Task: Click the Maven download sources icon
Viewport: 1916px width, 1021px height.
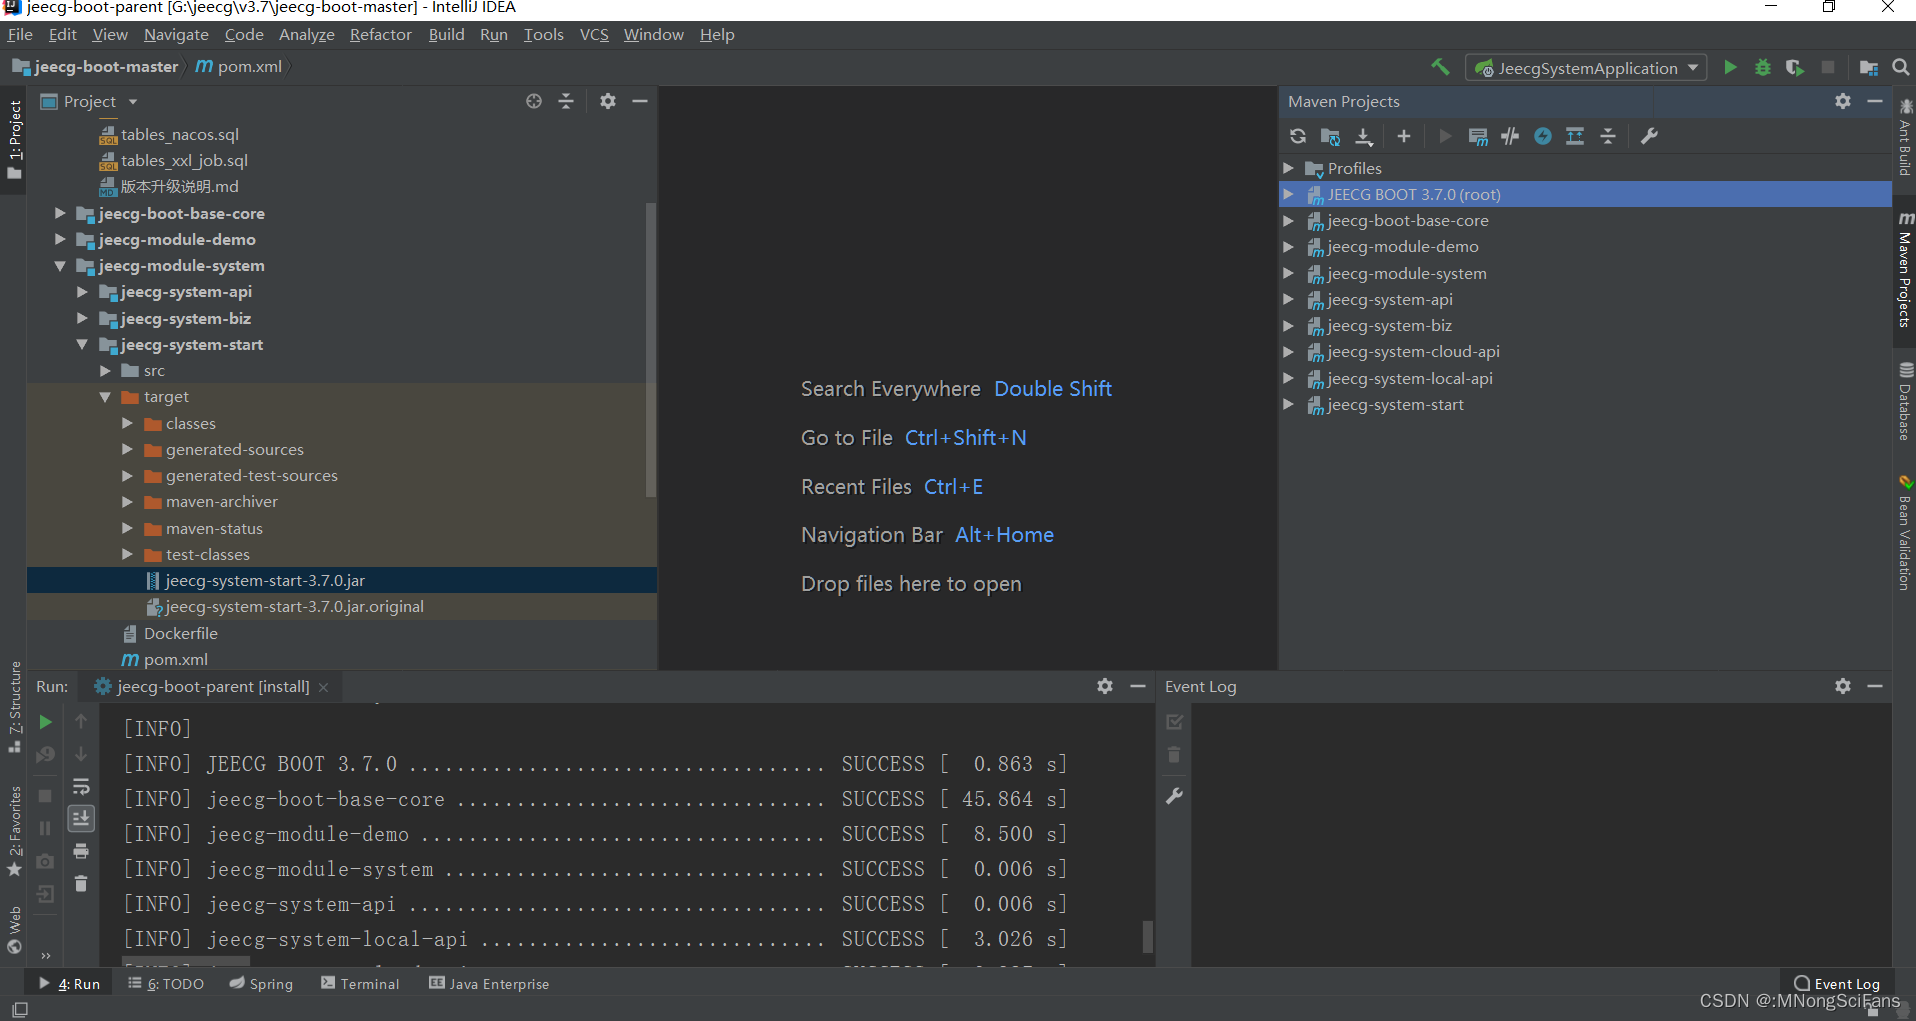Action: 1364,136
